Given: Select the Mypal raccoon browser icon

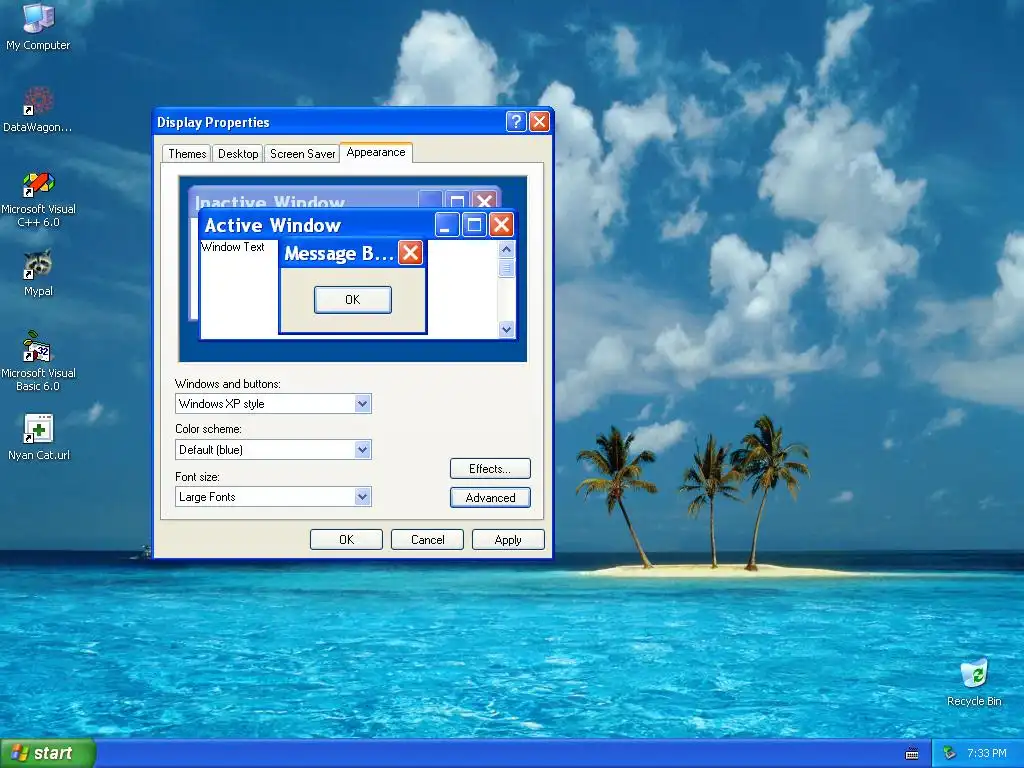Looking at the screenshot, I should (x=38, y=273).
